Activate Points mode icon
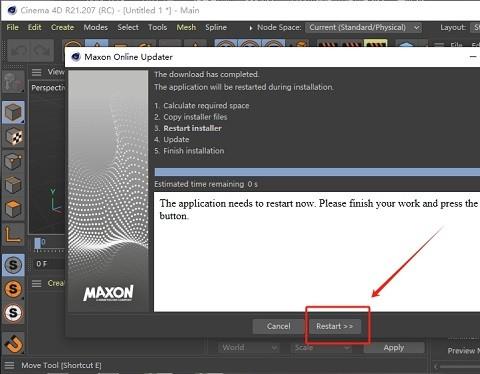 pyautogui.click(x=13, y=161)
